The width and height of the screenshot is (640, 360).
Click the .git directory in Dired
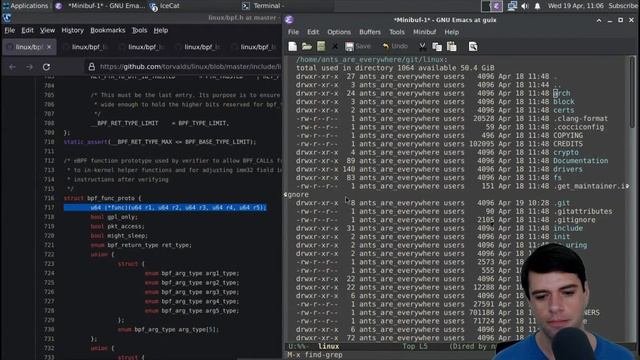562,203
